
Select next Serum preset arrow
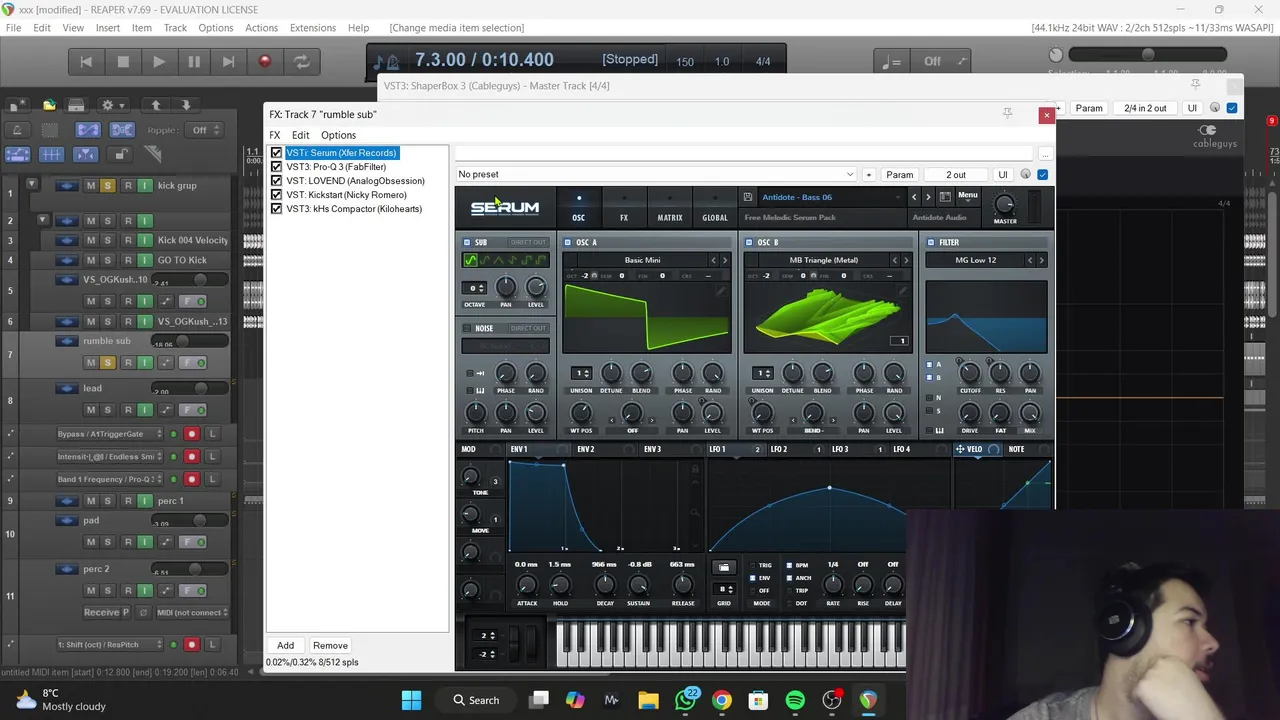click(928, 197)
